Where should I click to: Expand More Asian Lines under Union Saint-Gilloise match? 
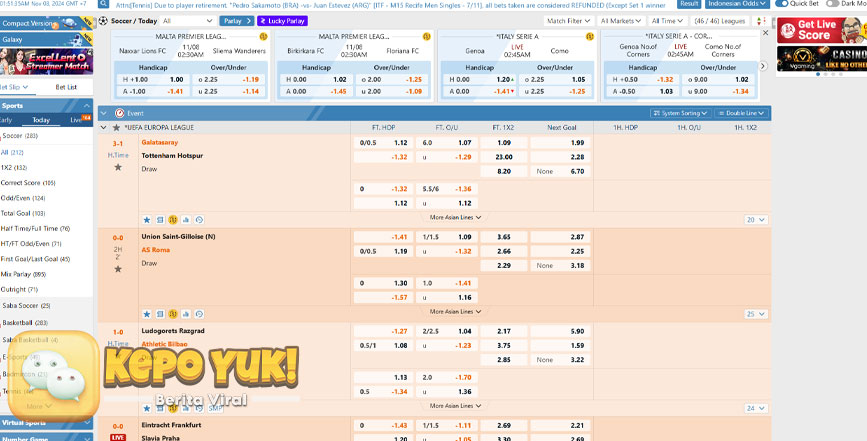455,312
